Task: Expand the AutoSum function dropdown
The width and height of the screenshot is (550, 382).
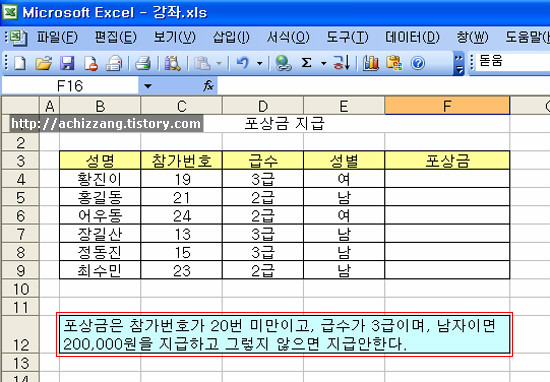Action: pyautogui.click(x=323, y=63)
